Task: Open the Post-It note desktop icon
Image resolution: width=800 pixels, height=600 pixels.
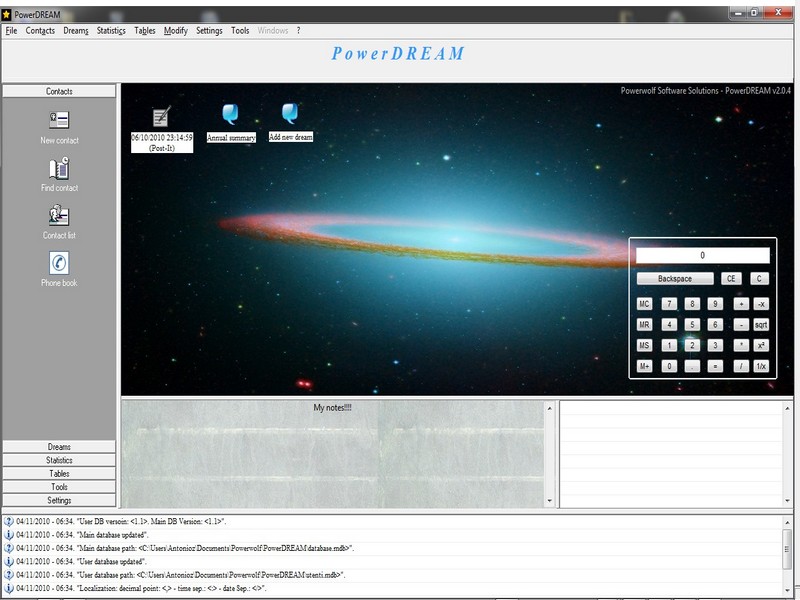Action: coord(161,118)
